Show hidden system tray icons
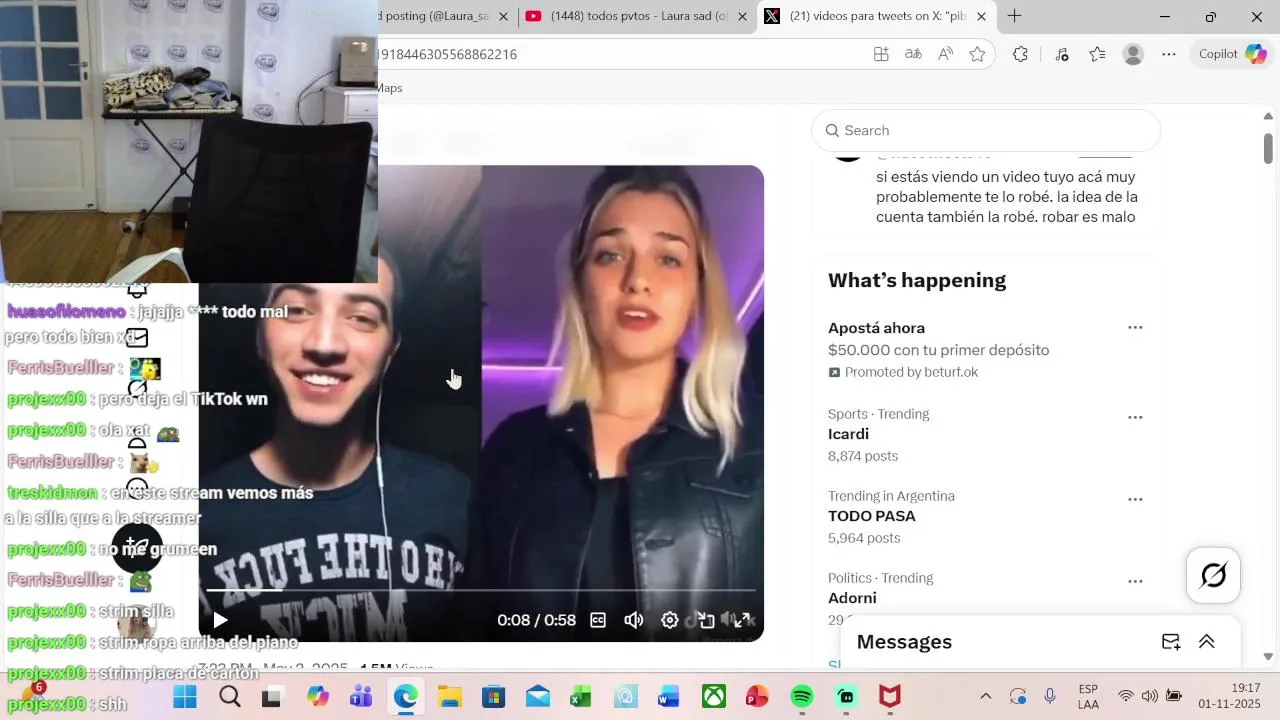This screenshot has height=720, width=1280. coord(985,696)
